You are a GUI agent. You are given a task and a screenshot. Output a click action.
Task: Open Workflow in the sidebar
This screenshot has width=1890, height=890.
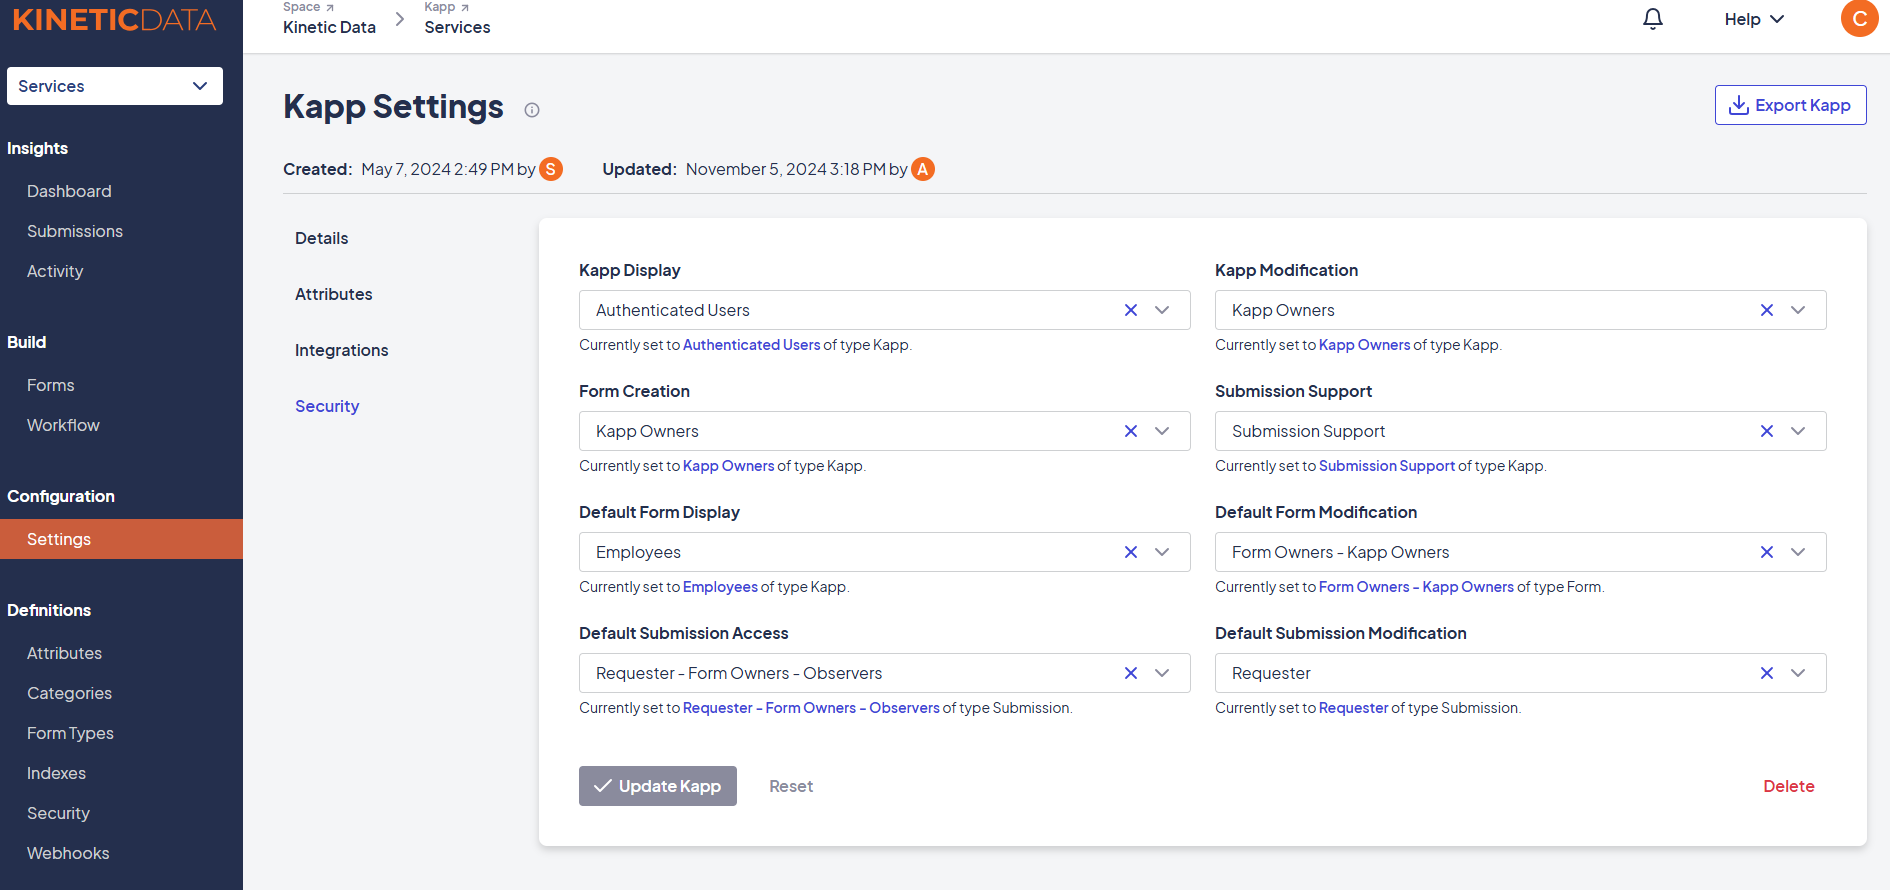click(x=63, y=425)
